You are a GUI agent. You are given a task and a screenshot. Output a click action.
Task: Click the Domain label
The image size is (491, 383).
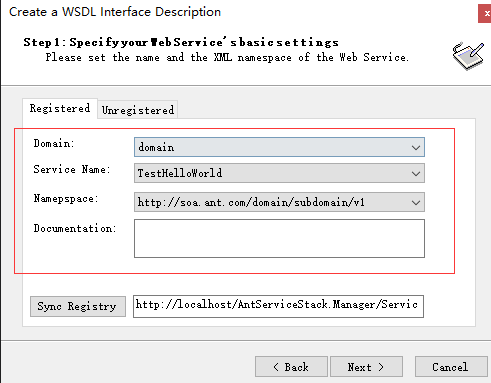pyautogui.click(x=54, y=143)
